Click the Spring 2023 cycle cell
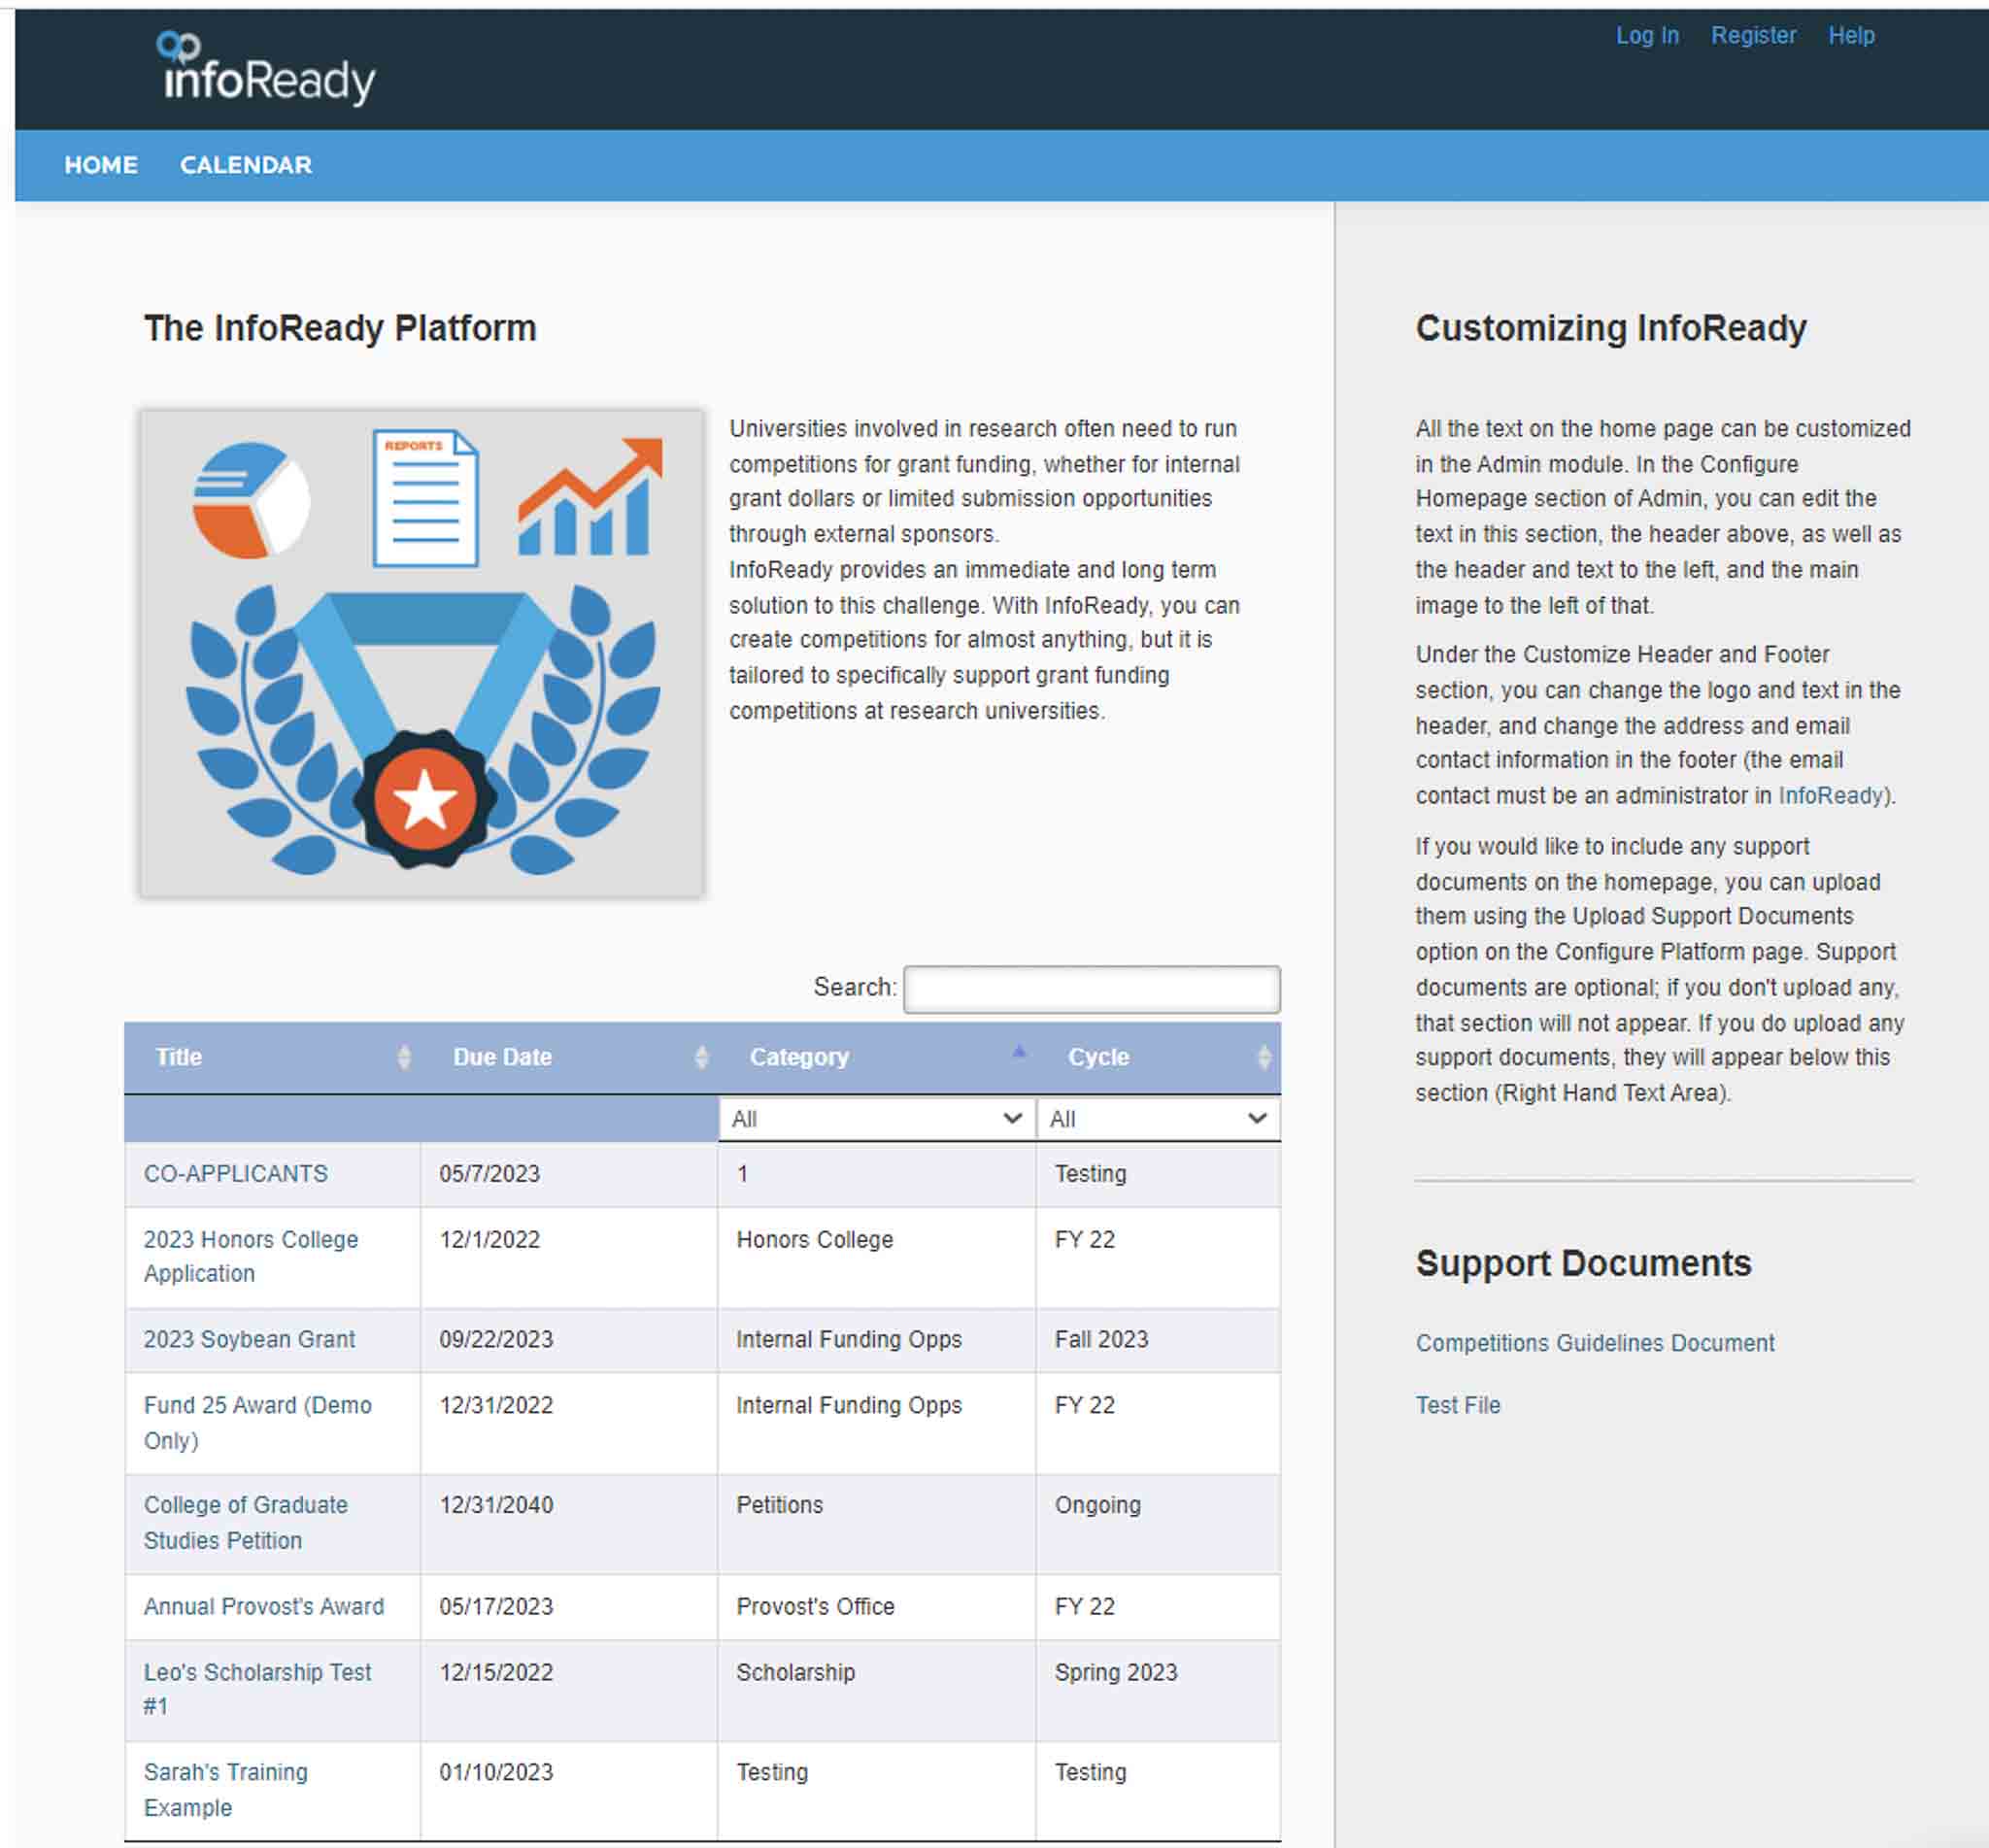The image size is (1989, 1848). point(1158,1690)
